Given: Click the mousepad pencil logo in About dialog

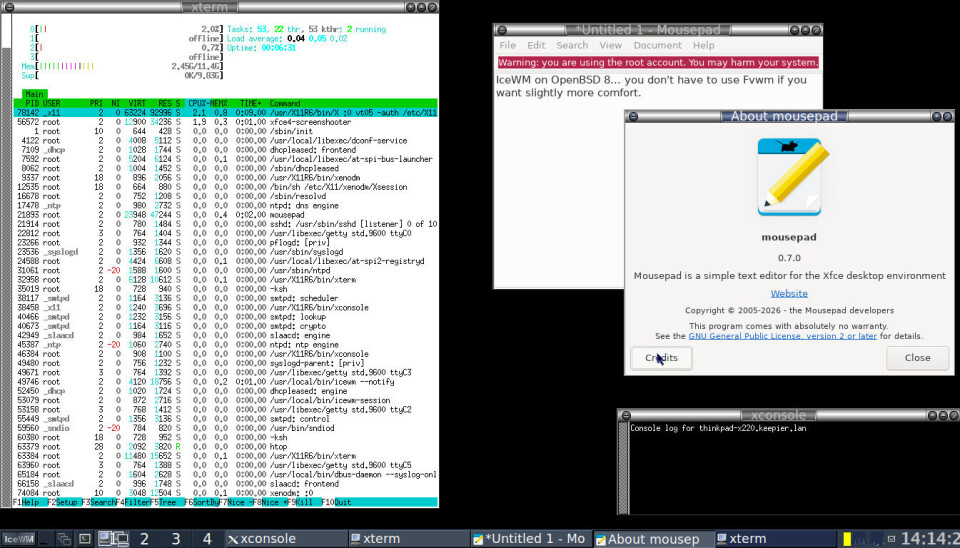Looking at the screenshot, I should coord(793,176).
